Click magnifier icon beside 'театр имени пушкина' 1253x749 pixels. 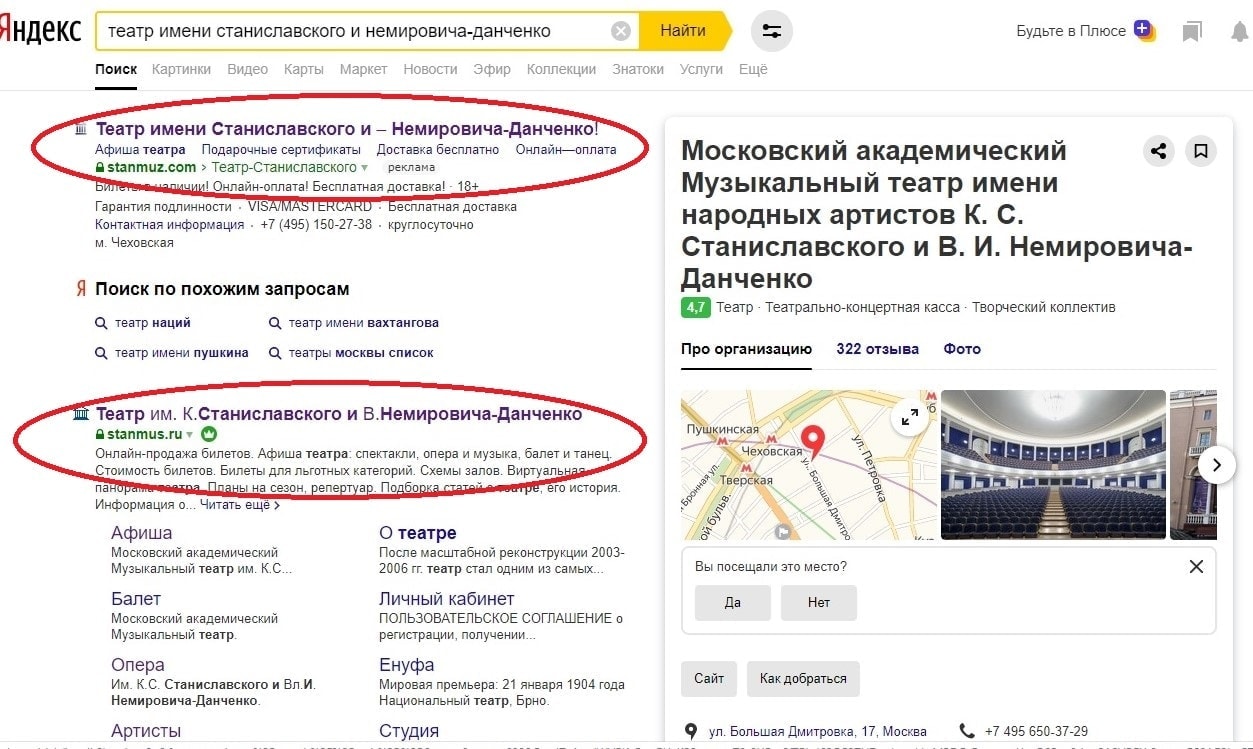coord(101,353)
